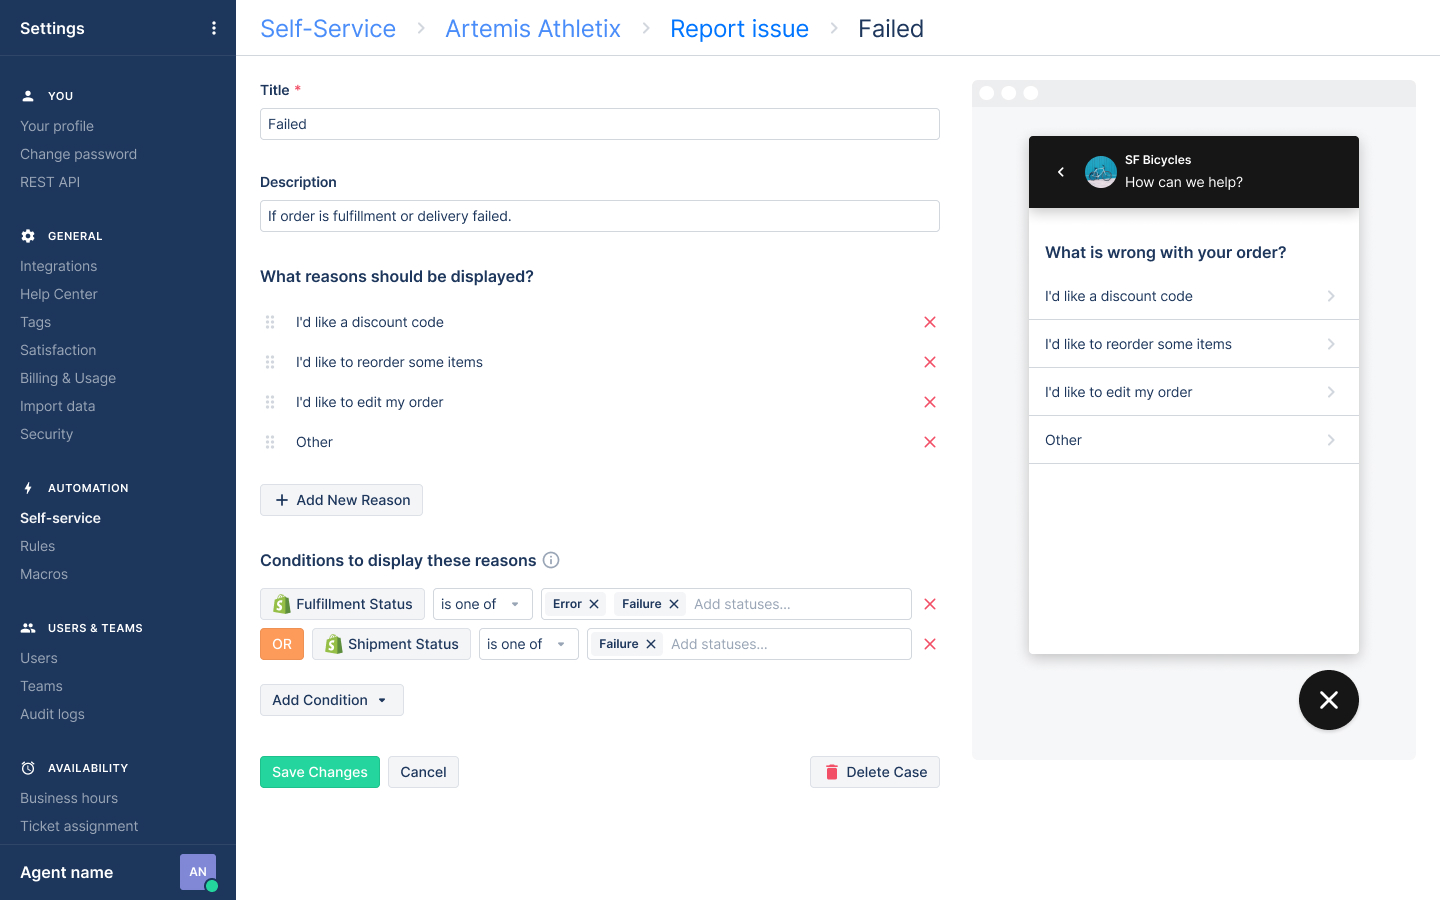Remove Failure tag from Fulfillment Status
Viewport: 1440px width, 900px height.
[674, 604]
